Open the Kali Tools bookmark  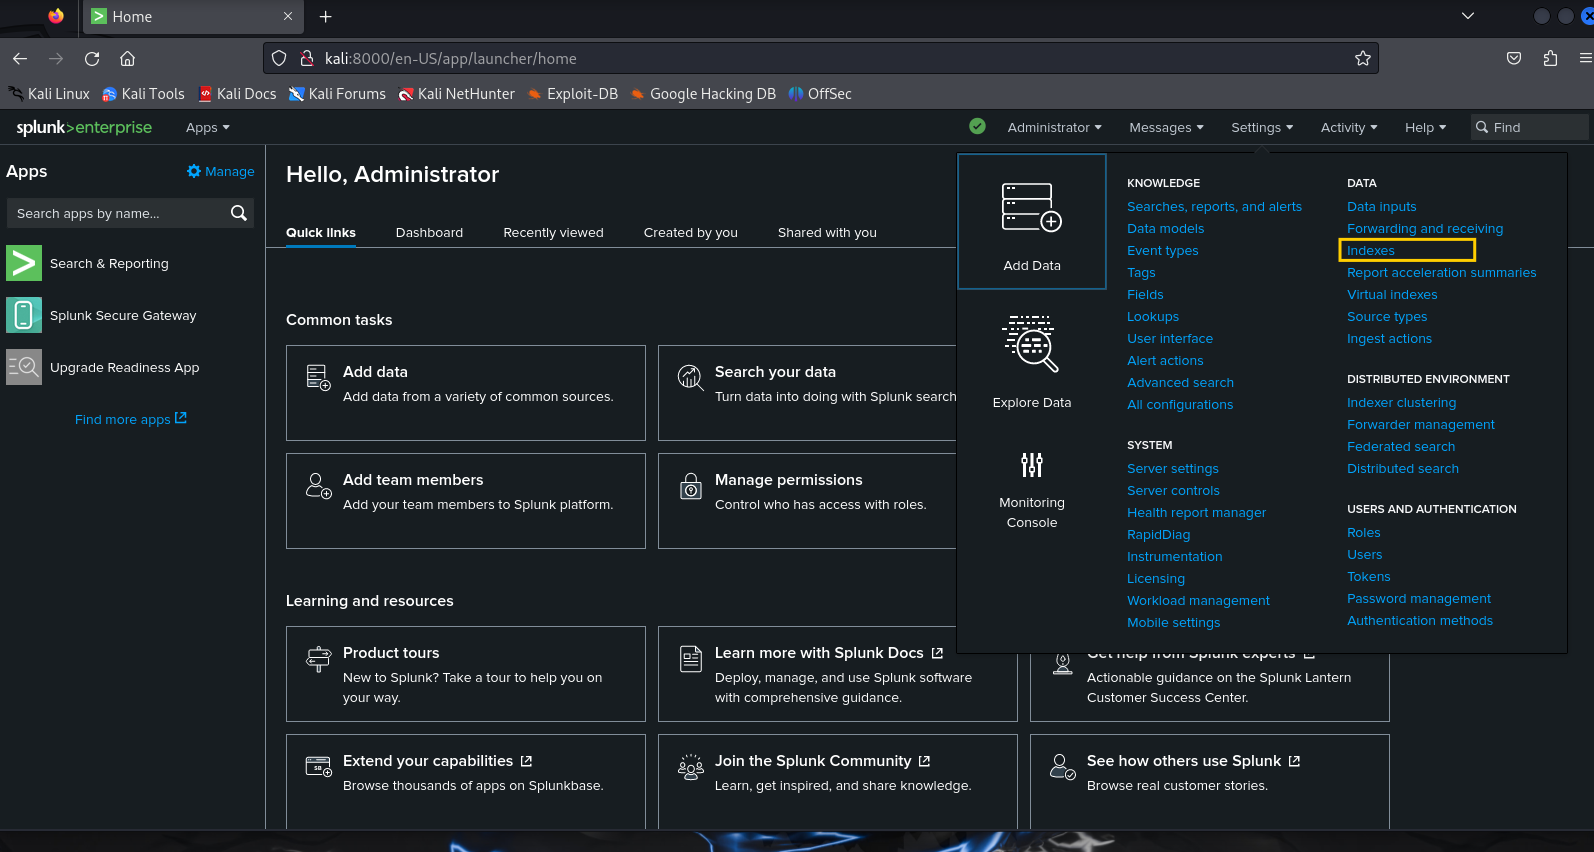point(143,93)
